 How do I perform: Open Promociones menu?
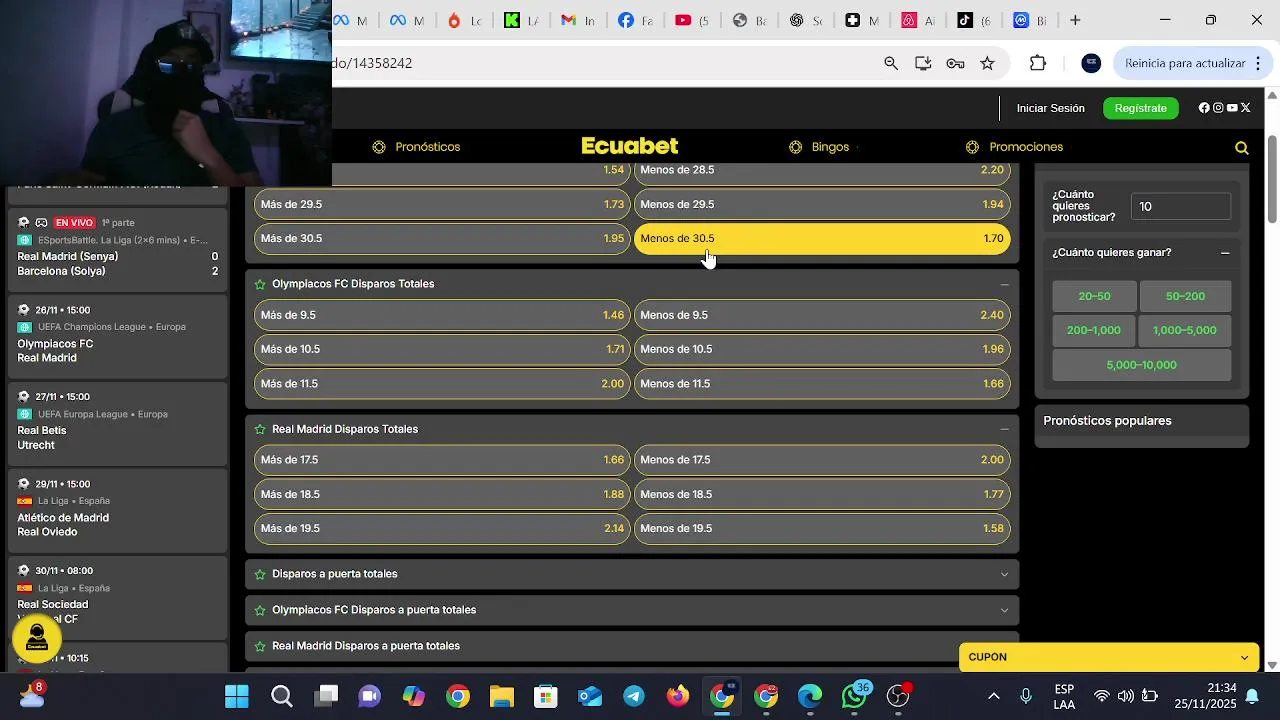(x=1014, y=147)
